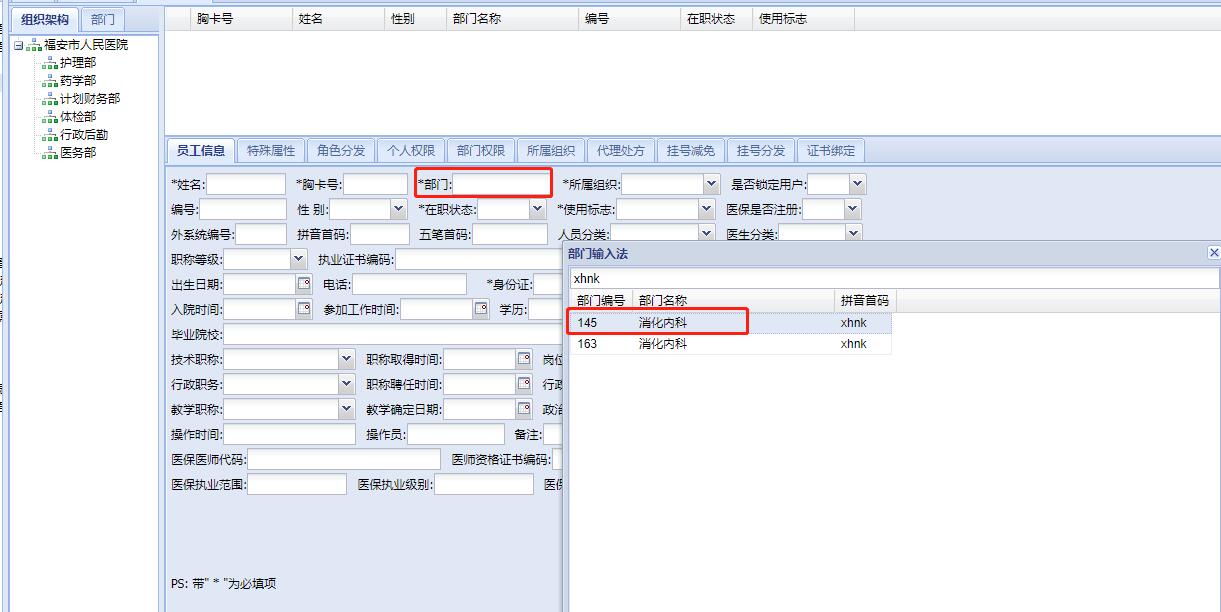Click the 医保执业范围 input field
1221x612 pixels.
pyautogui.click(x=297, y=484)
